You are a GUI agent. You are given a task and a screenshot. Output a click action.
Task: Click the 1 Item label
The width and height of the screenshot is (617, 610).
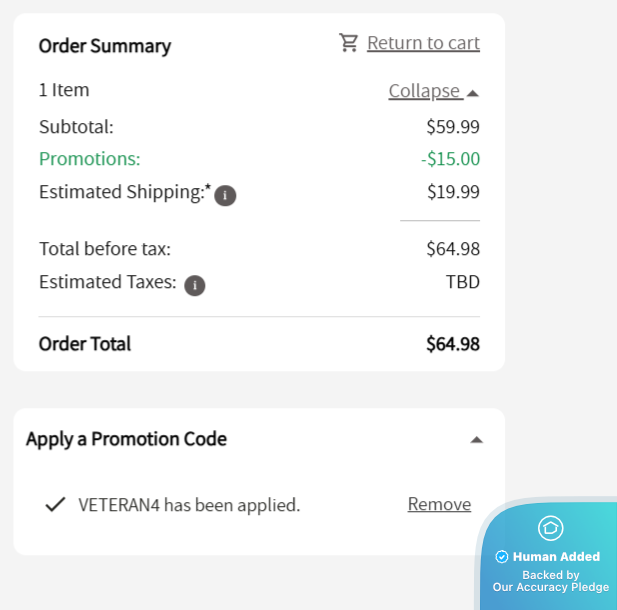coord(64,90)
